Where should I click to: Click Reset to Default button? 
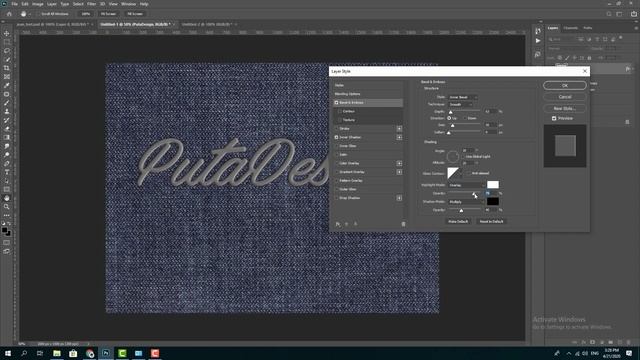tap(491, 221)
